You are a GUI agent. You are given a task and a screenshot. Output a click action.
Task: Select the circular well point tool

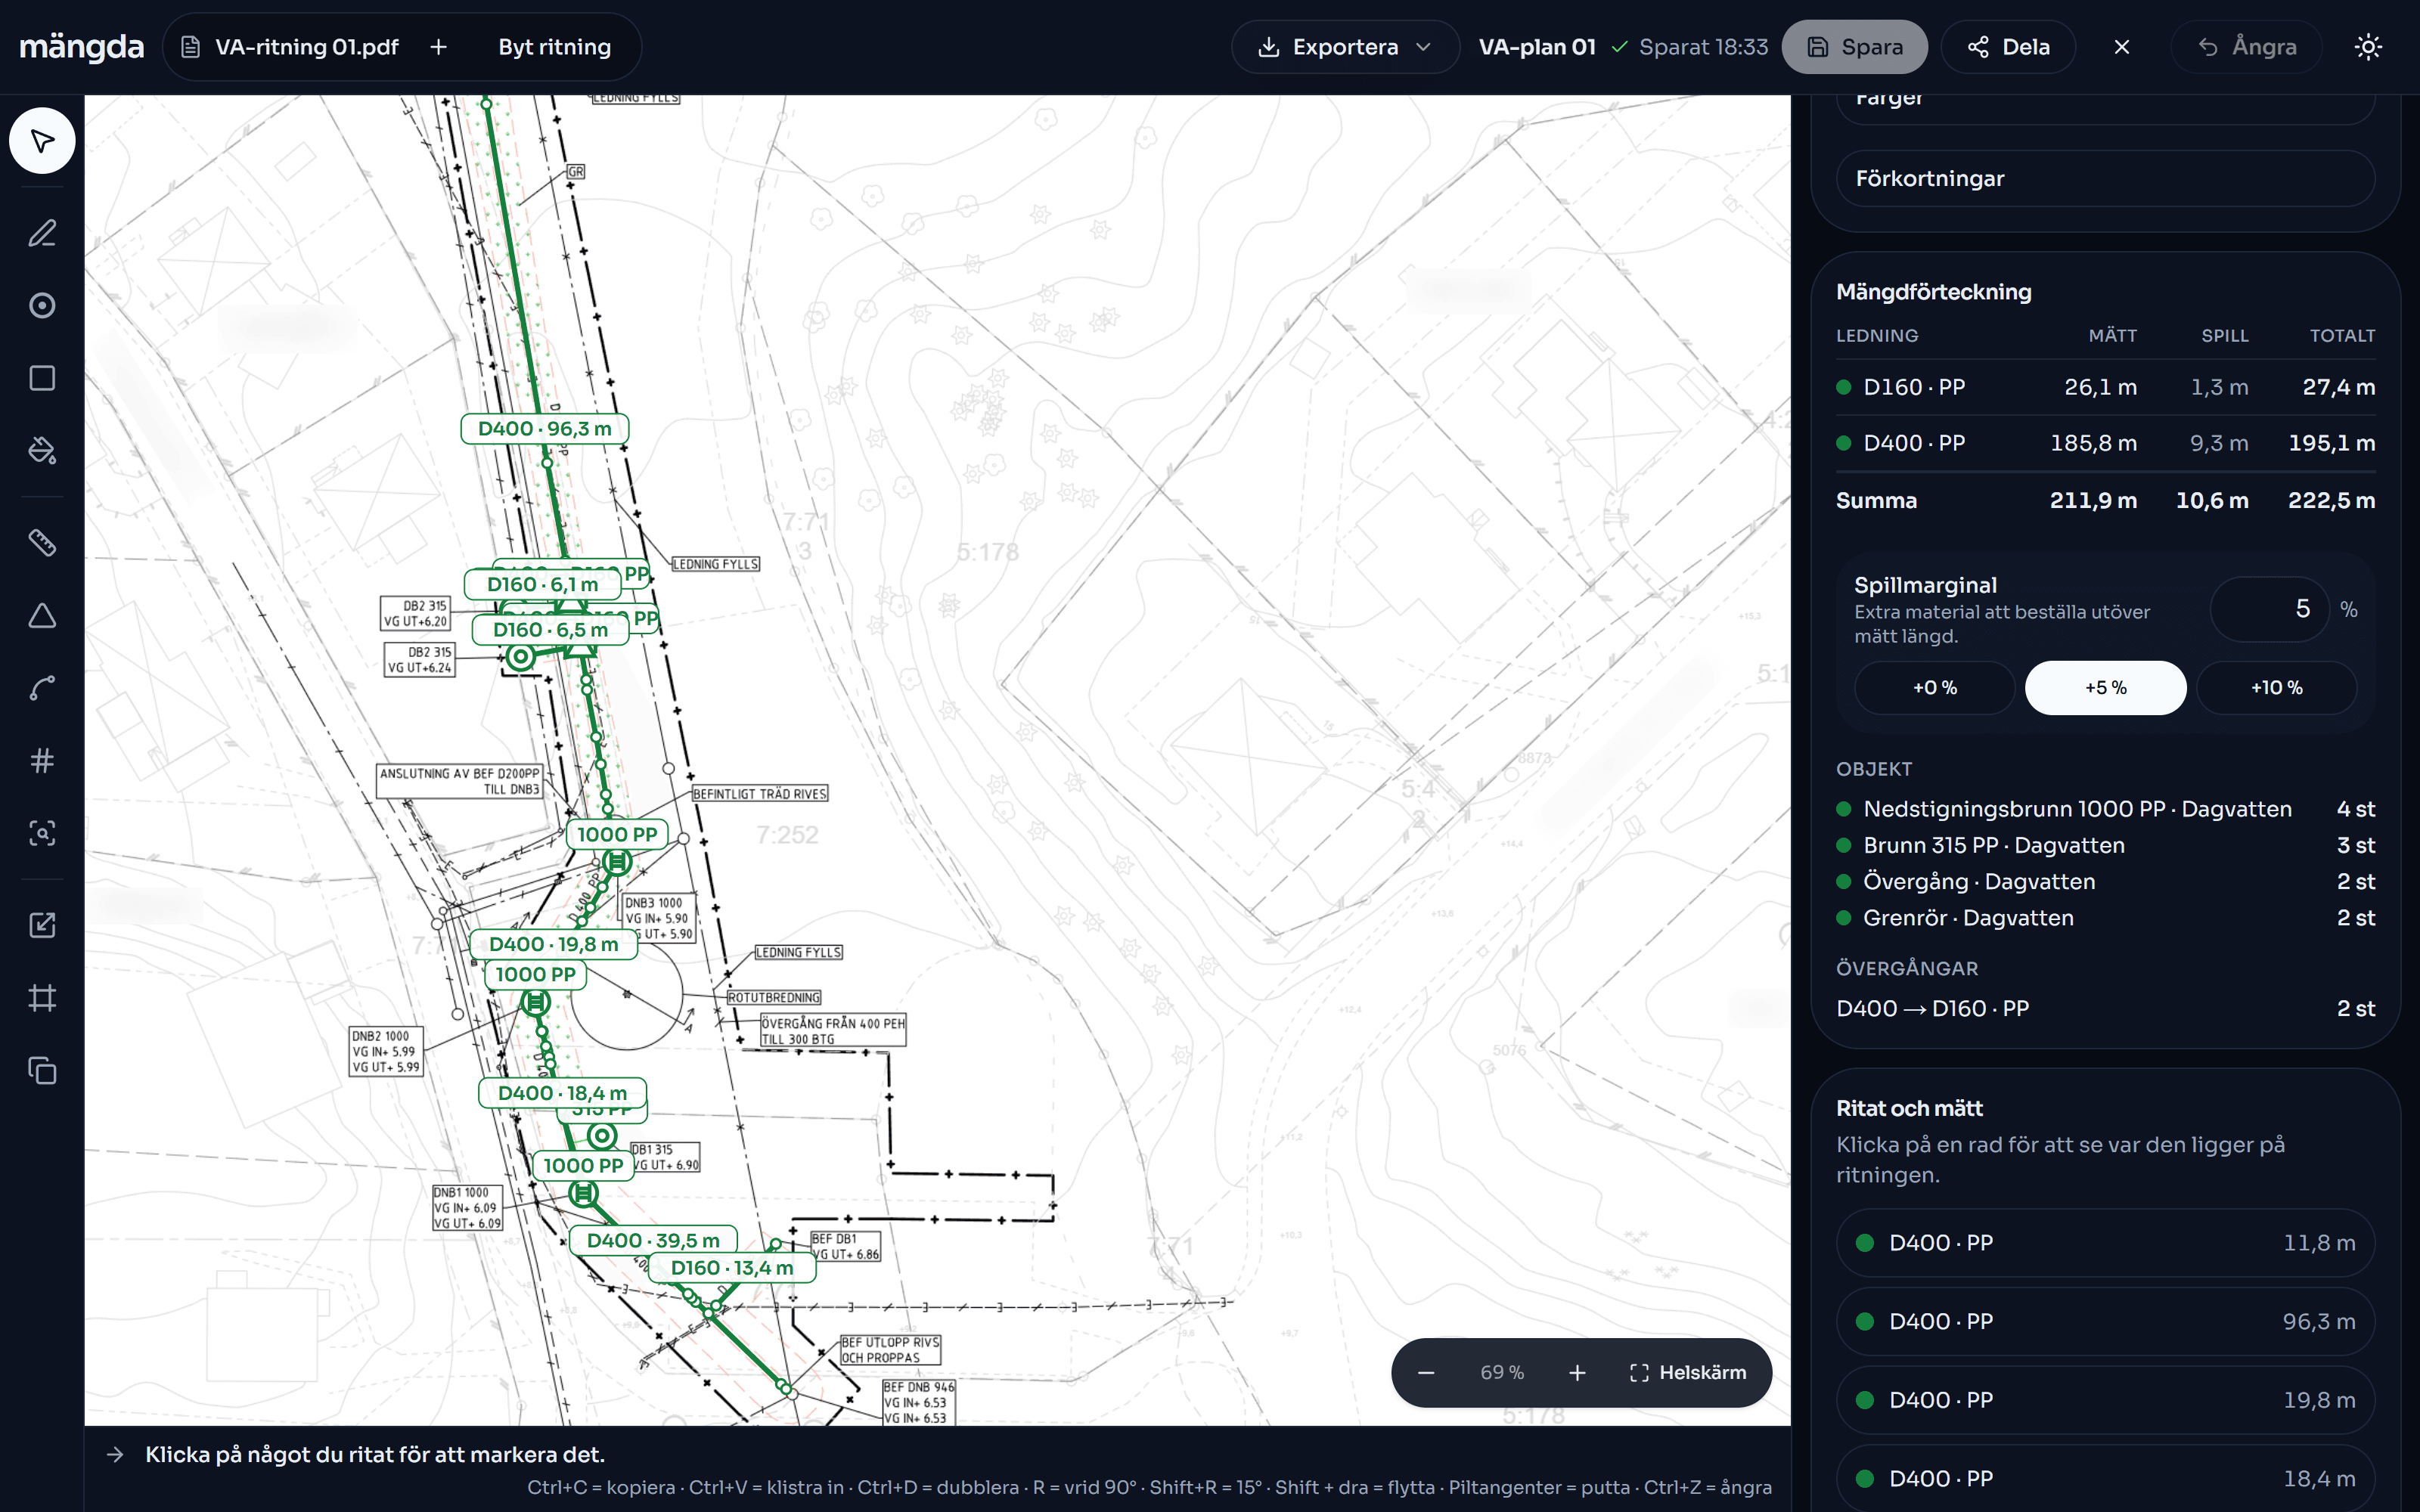pyautogui.click(x=42, y=305)
